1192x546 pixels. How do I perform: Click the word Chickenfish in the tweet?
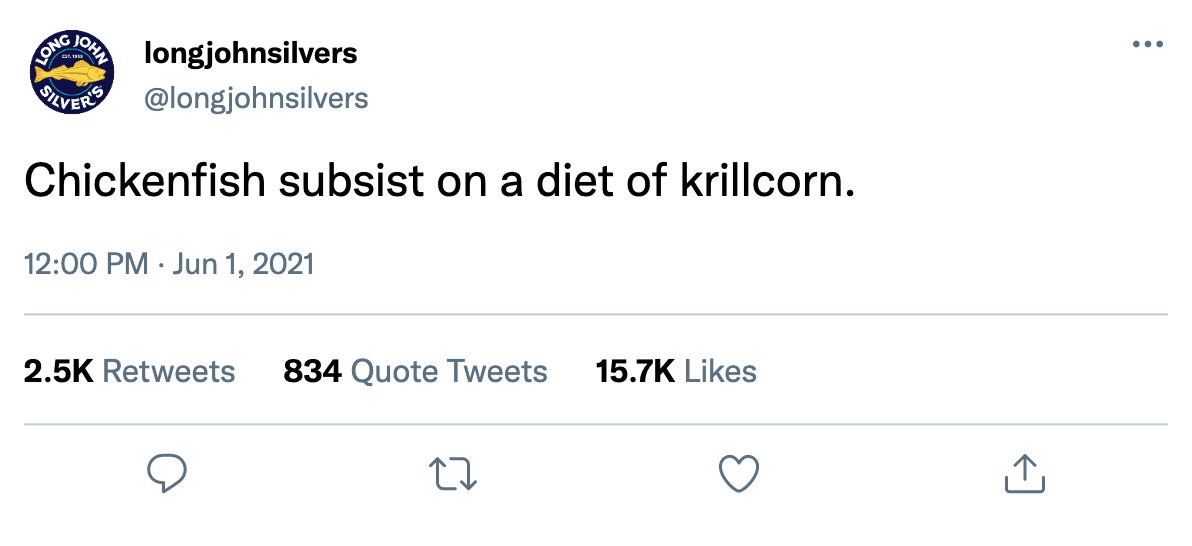click(x=145, y=183)
